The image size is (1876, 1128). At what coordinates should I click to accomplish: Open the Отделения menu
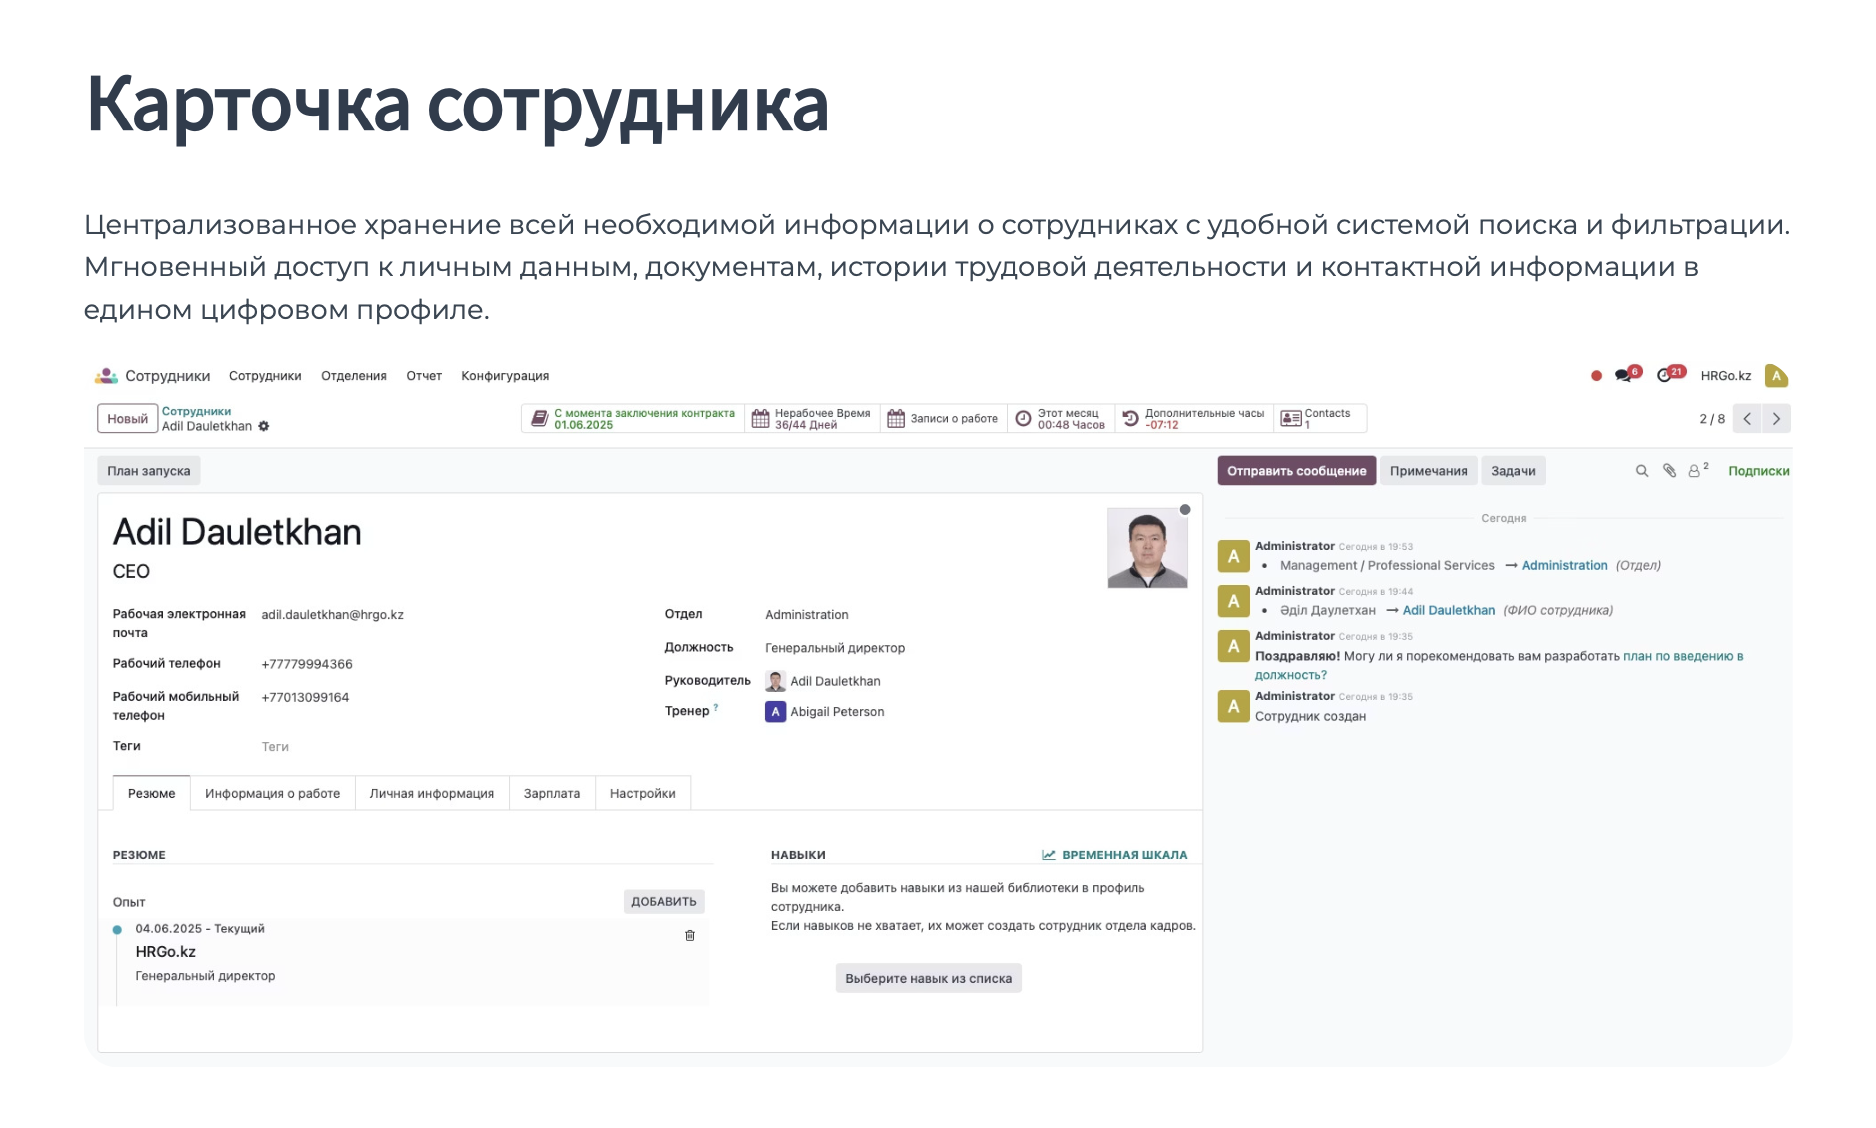353,376
